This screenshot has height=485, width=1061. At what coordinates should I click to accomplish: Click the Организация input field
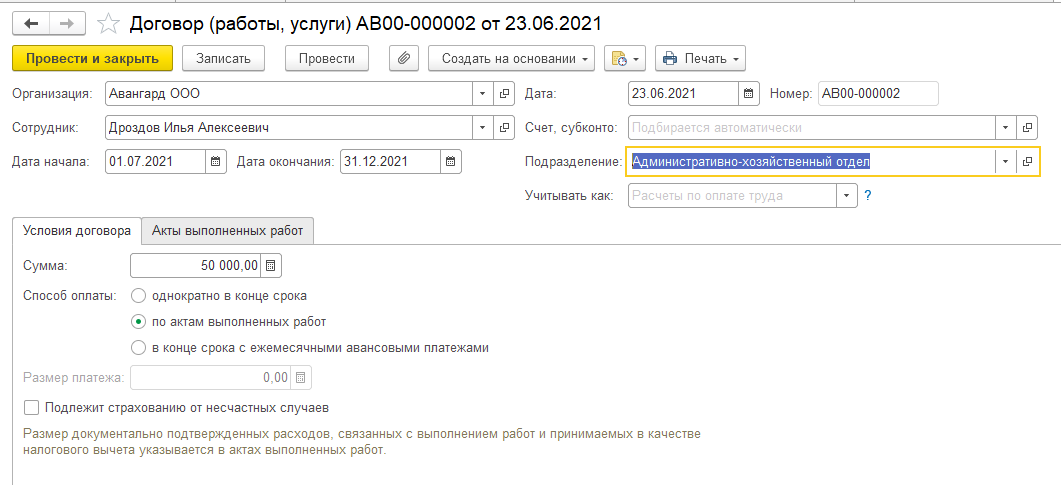(289, 94)
